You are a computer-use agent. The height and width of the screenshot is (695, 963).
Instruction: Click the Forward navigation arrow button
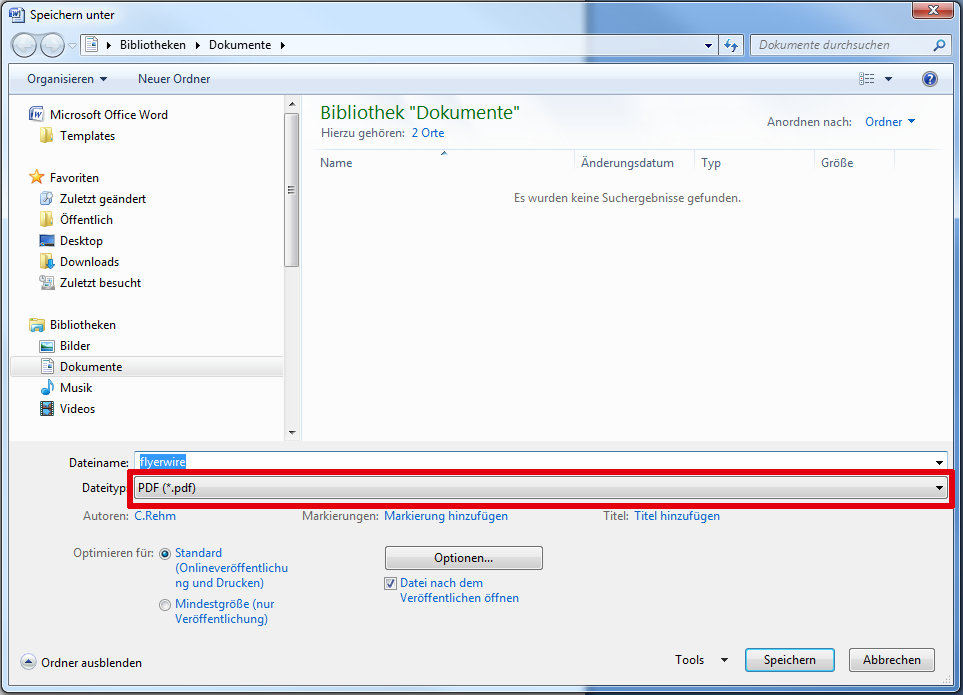(x=52, y=45)
